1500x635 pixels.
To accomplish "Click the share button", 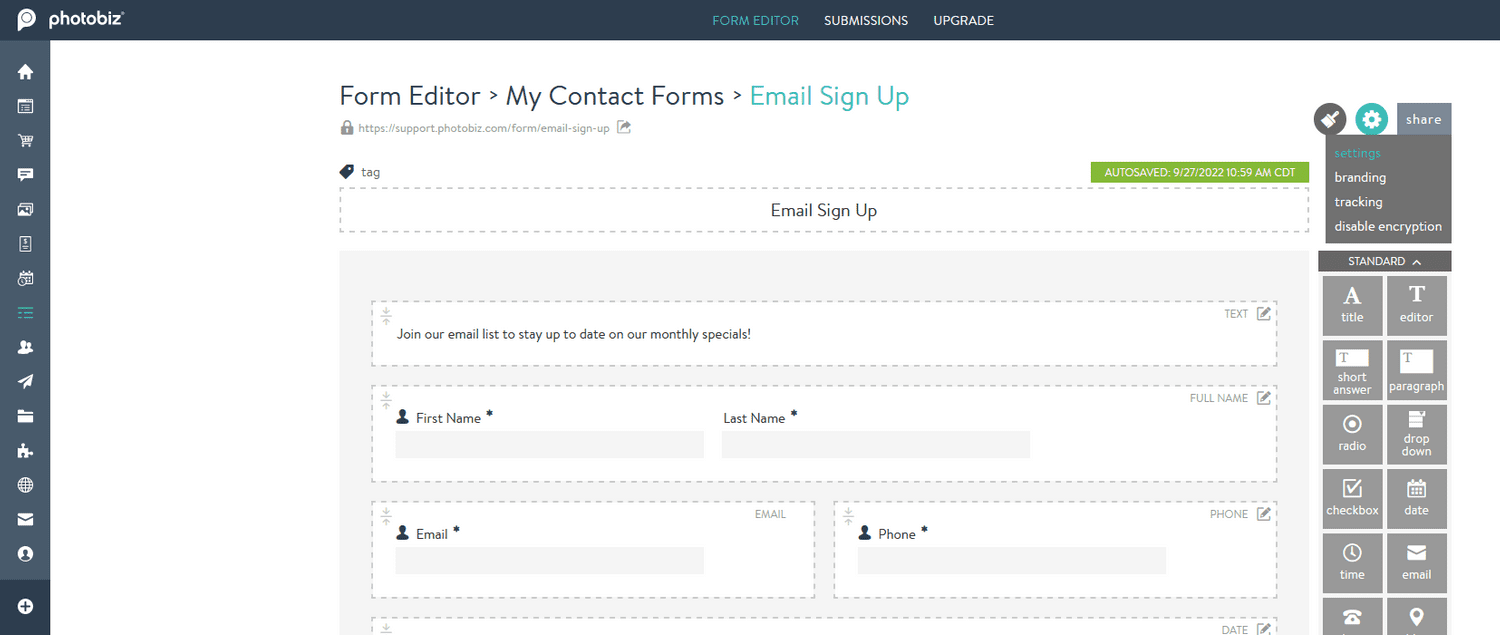I will point(1423,118).
